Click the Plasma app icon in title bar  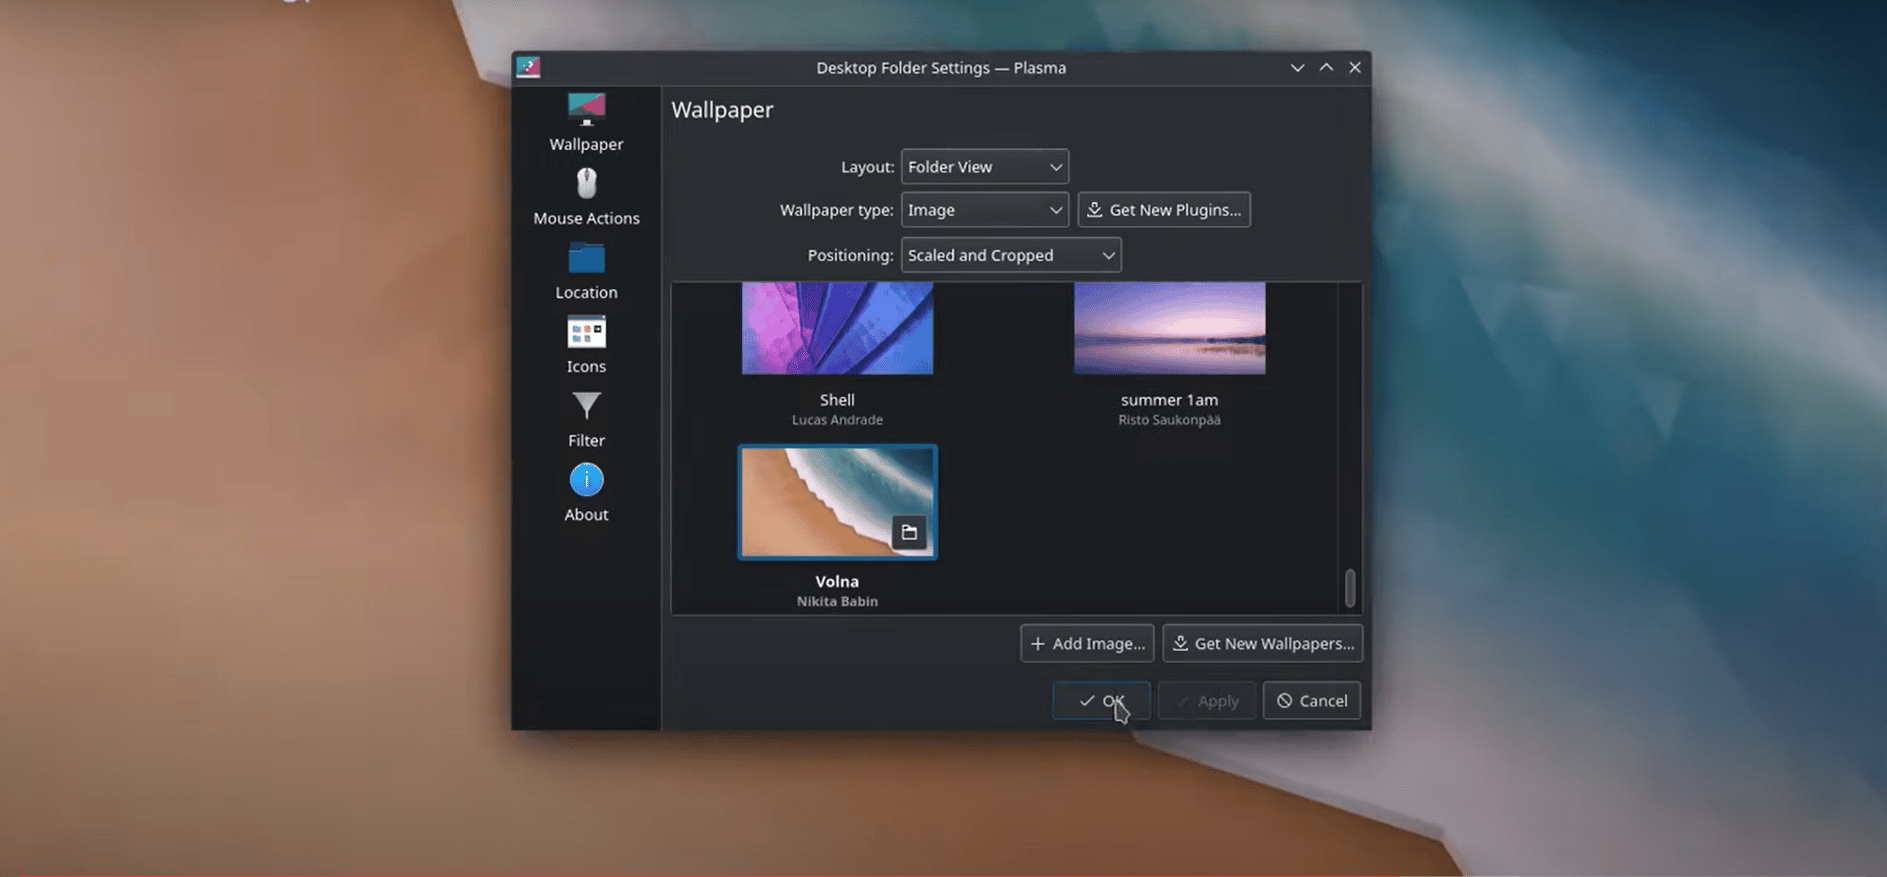(x=528, y=67)
